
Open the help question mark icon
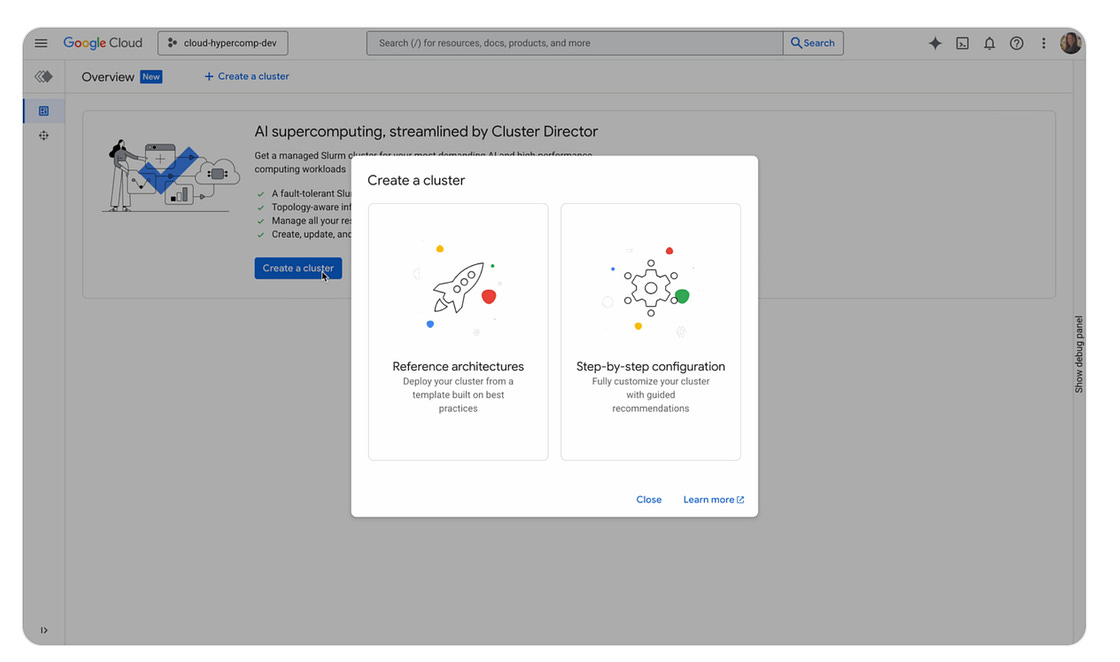click(x=1016, y=44)
